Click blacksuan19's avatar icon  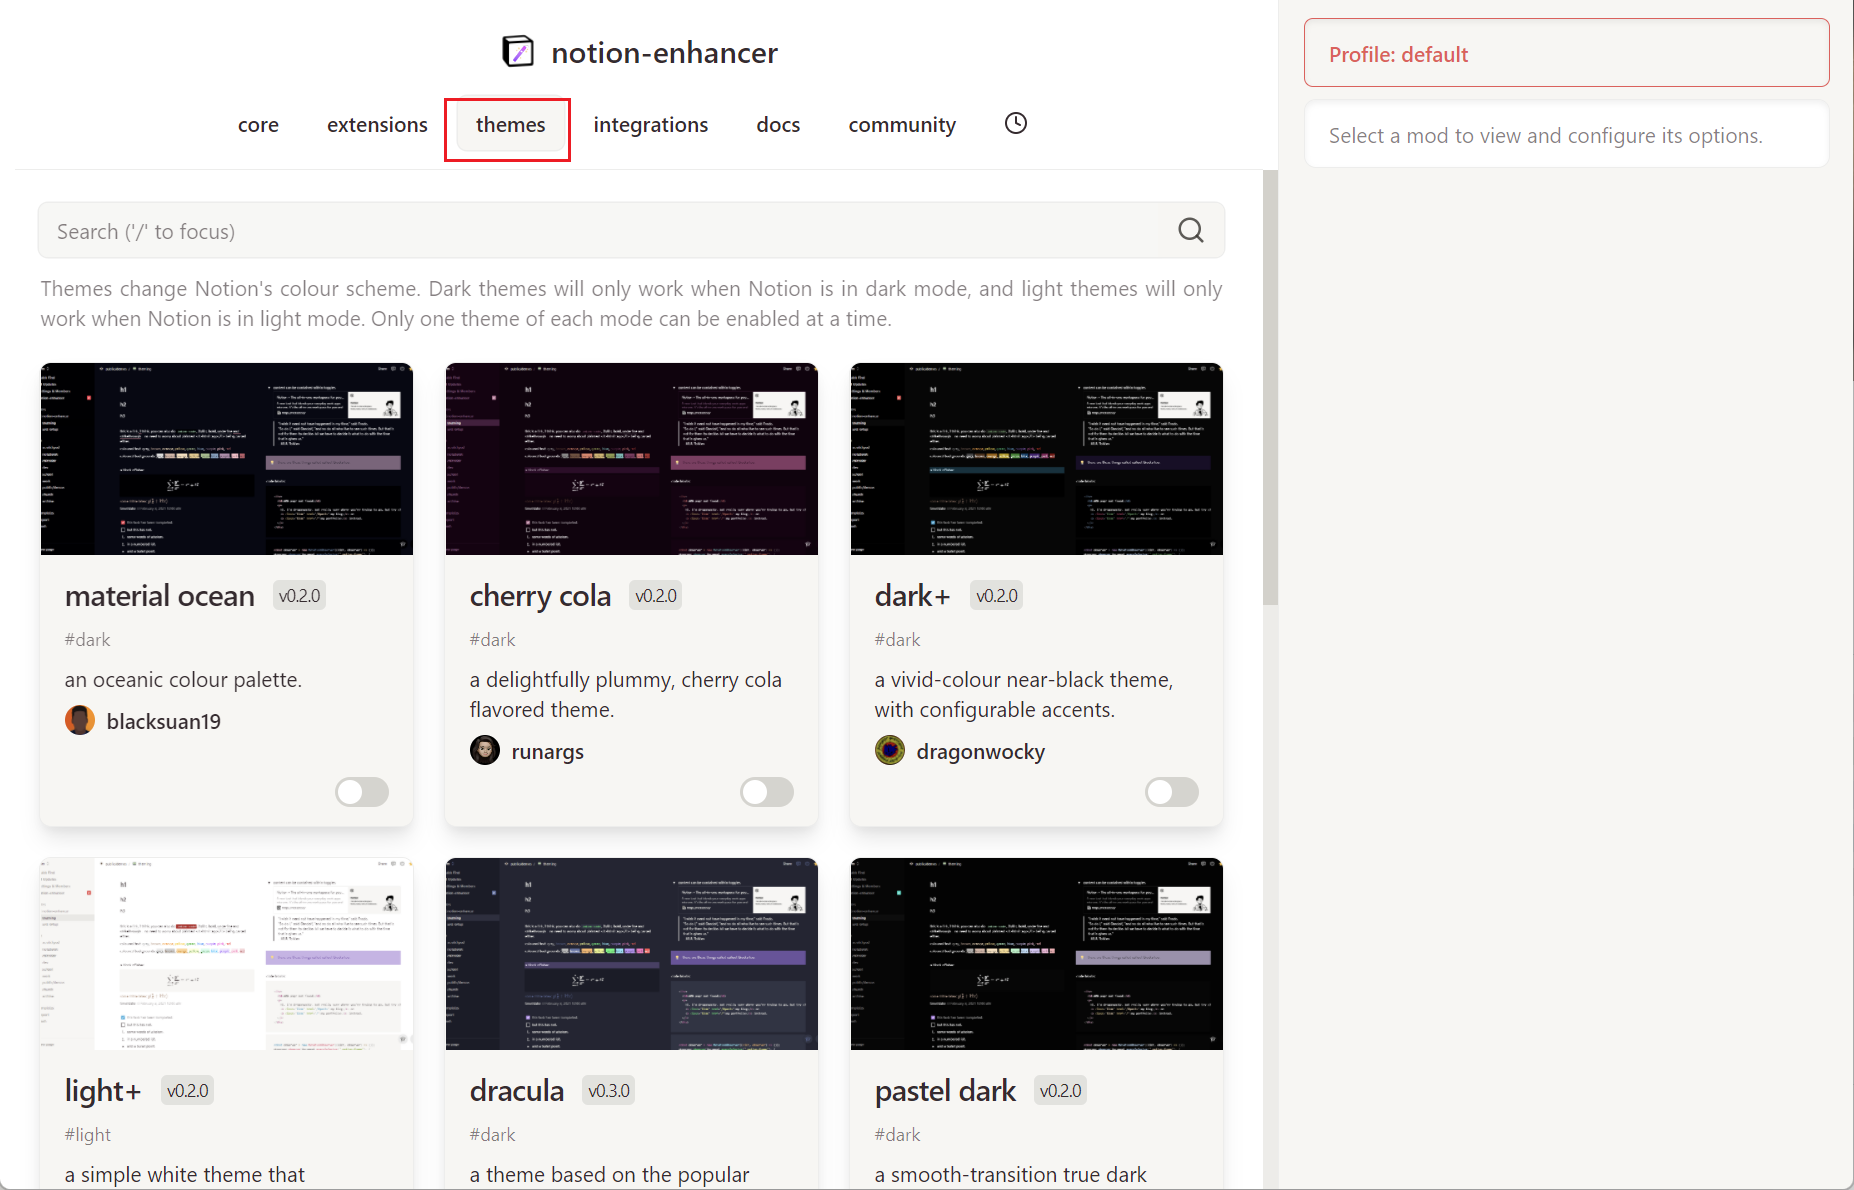[x=80, y=720]
